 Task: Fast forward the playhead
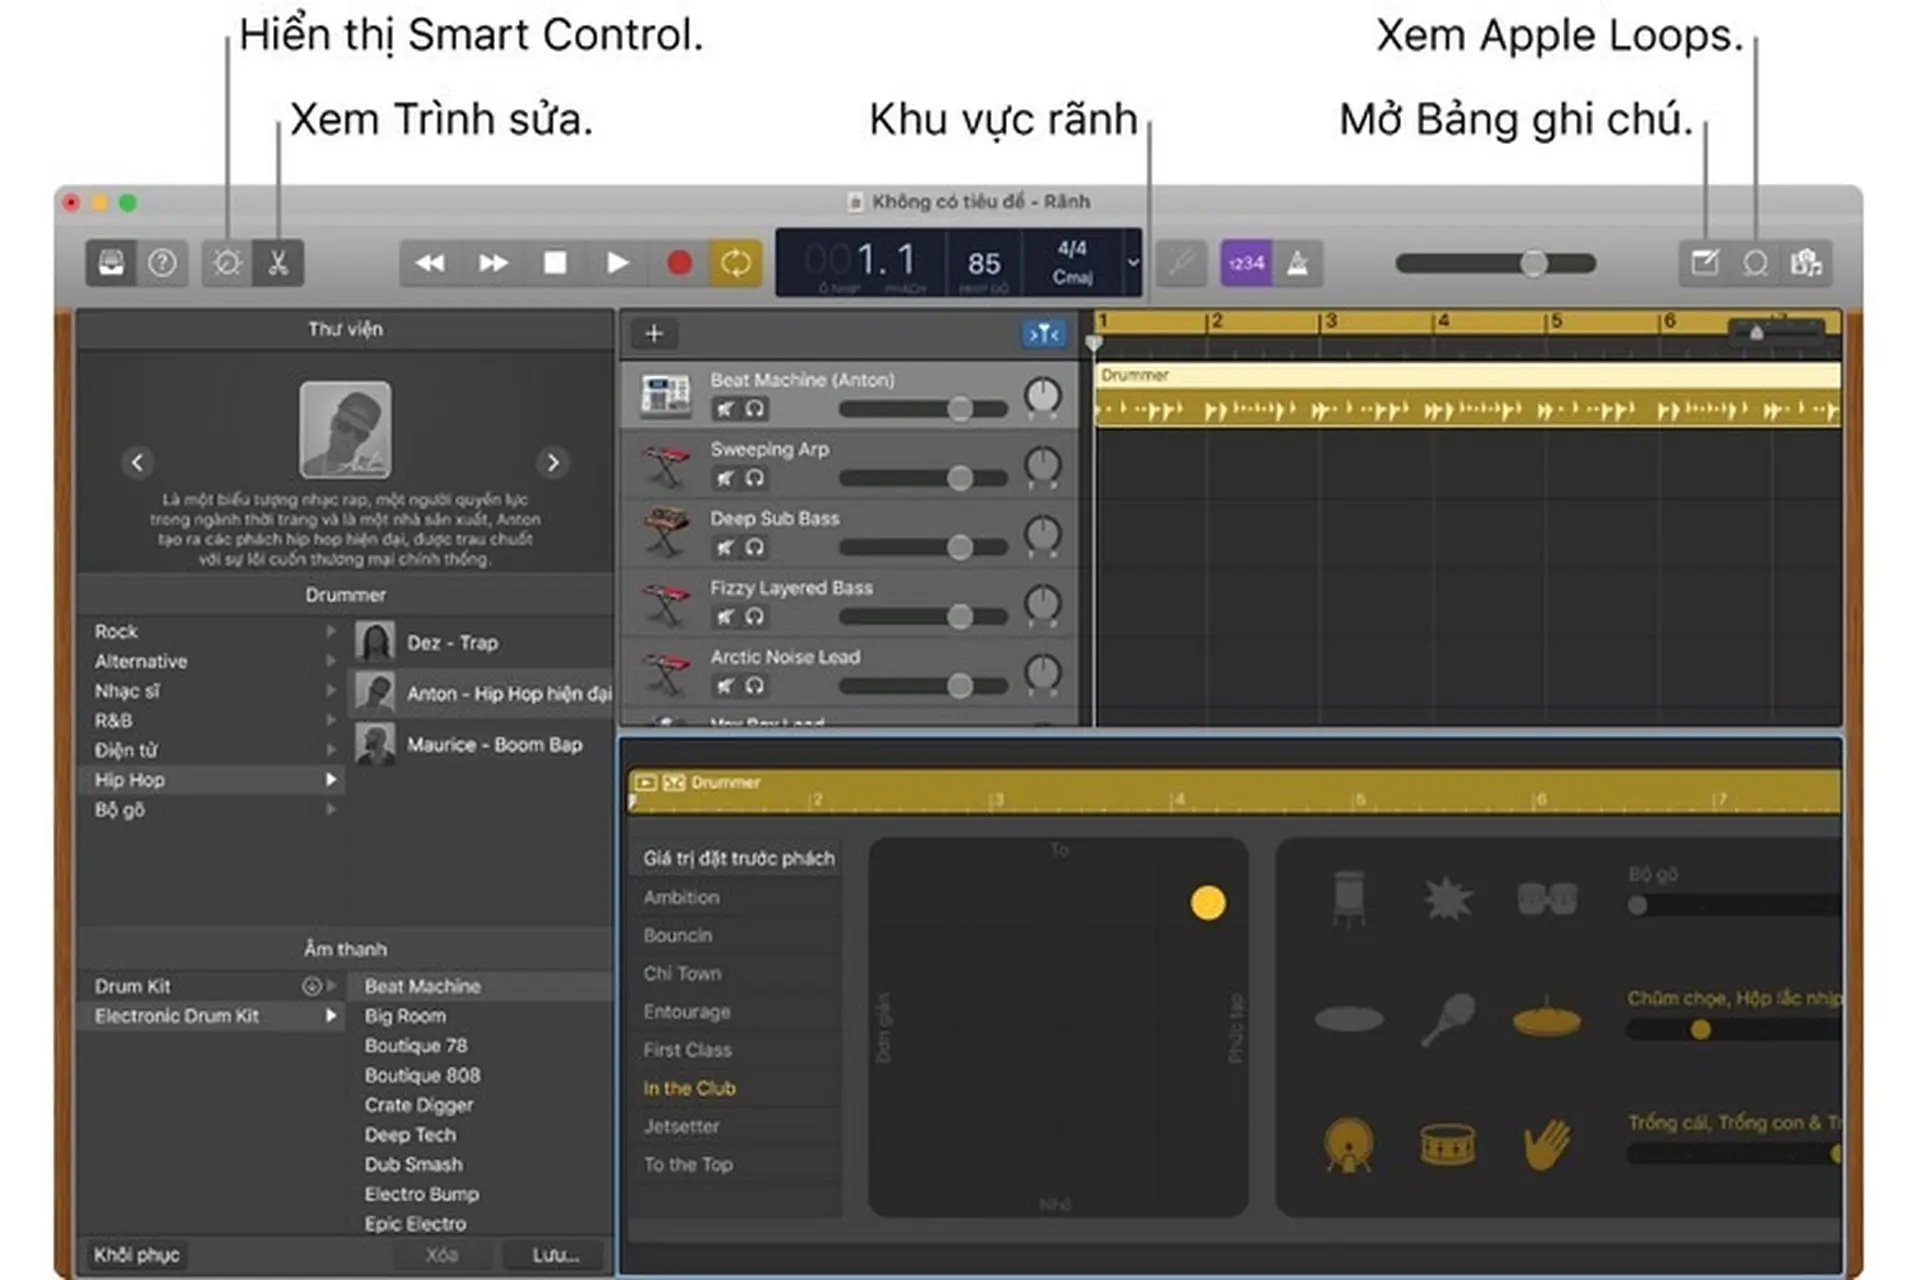(x=493, y=263)
